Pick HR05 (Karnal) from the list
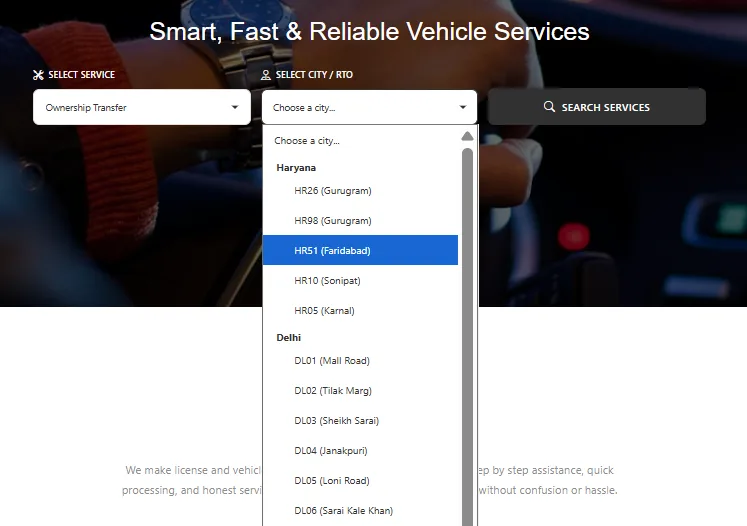The image size is (747, 526). pos(360,311)
